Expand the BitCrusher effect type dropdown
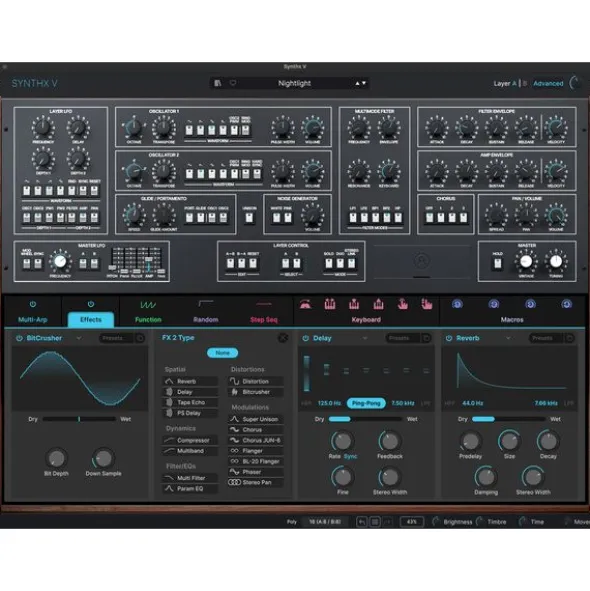The width and height of the screenshot is (590, 591). point(79,338)
